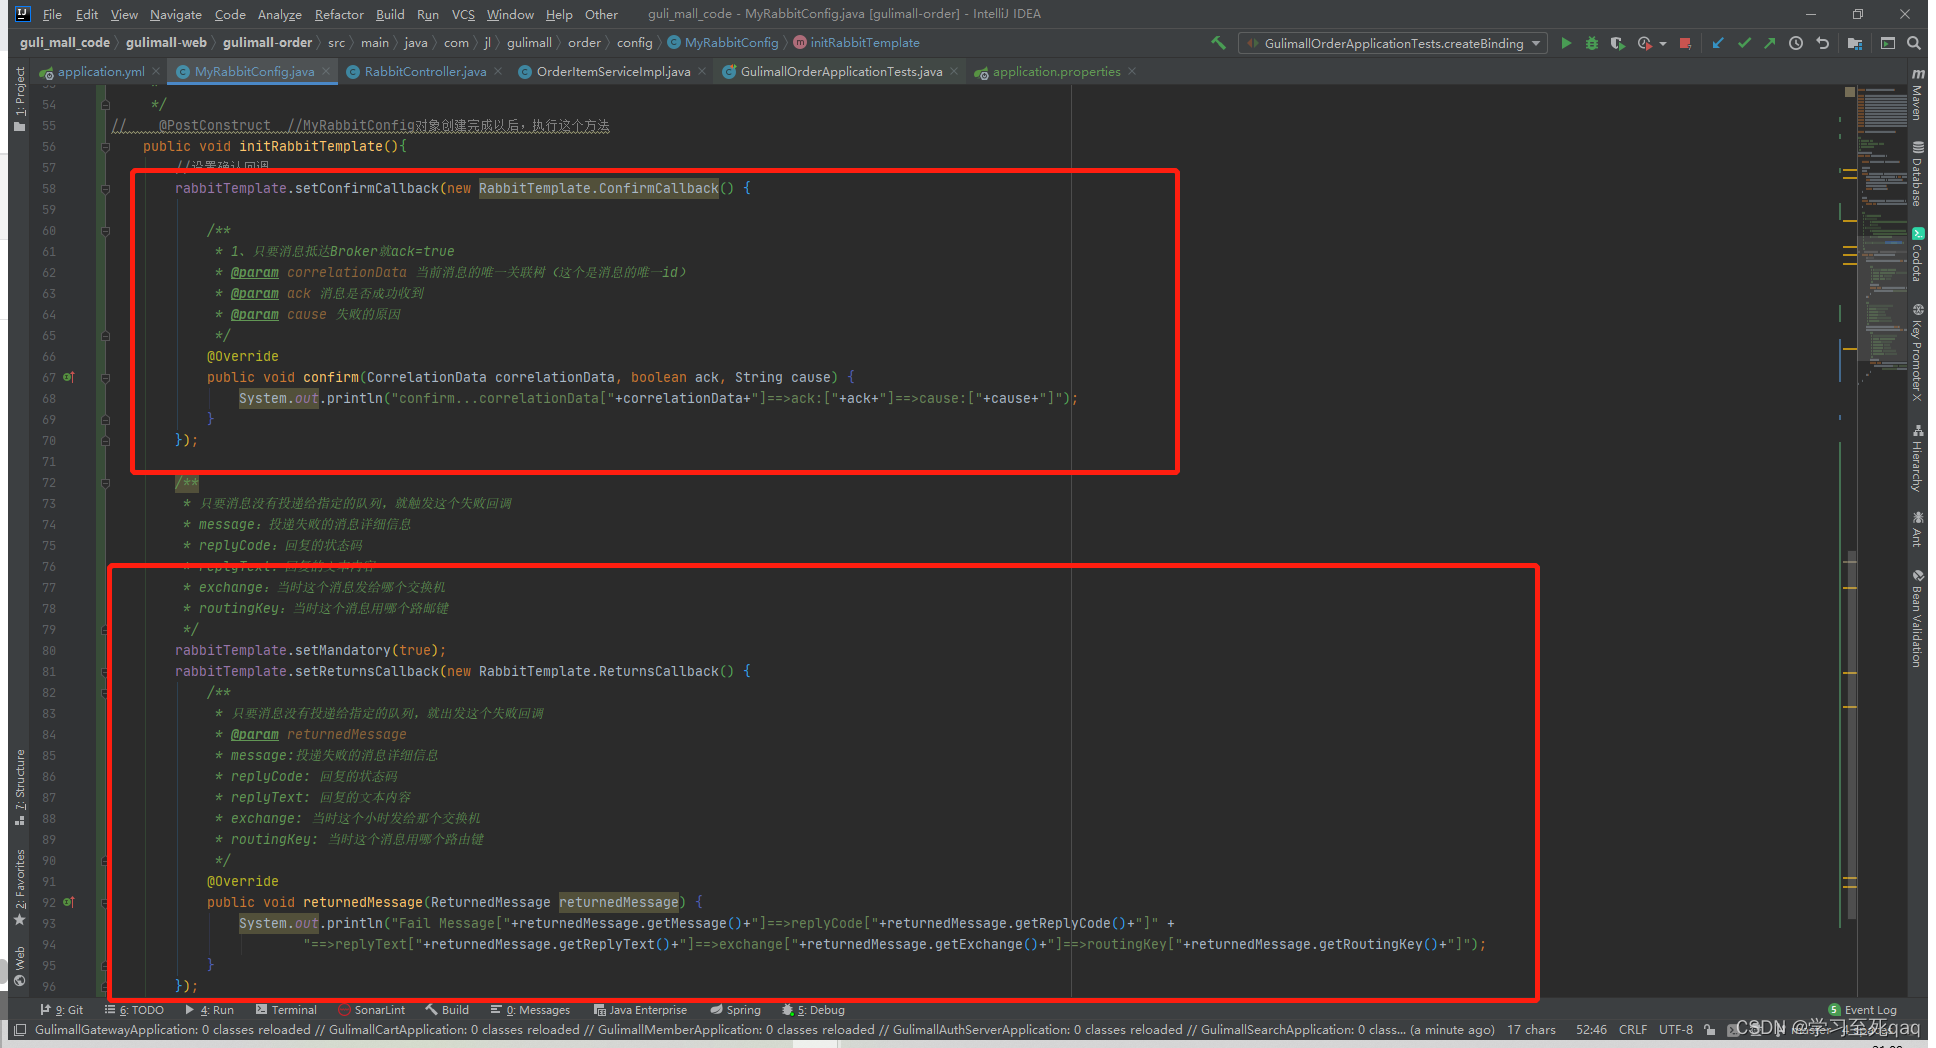Collapse the fold marker at line 58
Viewport: 1936px width, 1048px height.
(105, 188)
